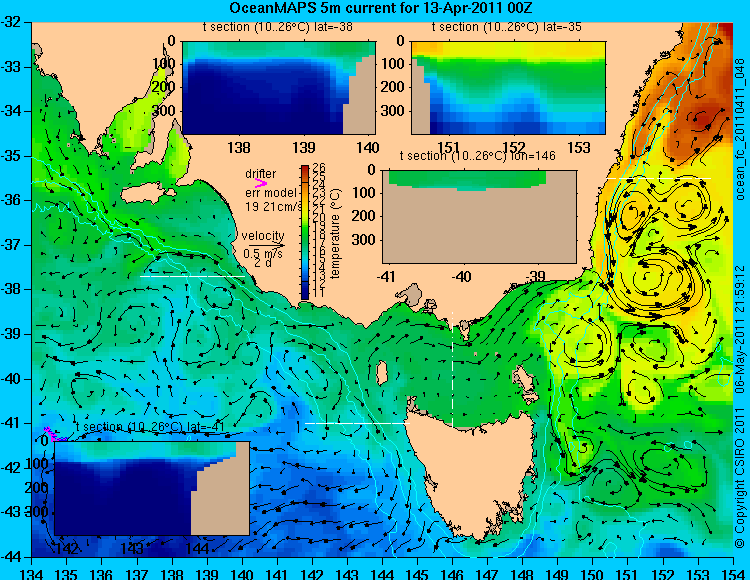Click the '2 d' legend text

(x=262, y=263)
